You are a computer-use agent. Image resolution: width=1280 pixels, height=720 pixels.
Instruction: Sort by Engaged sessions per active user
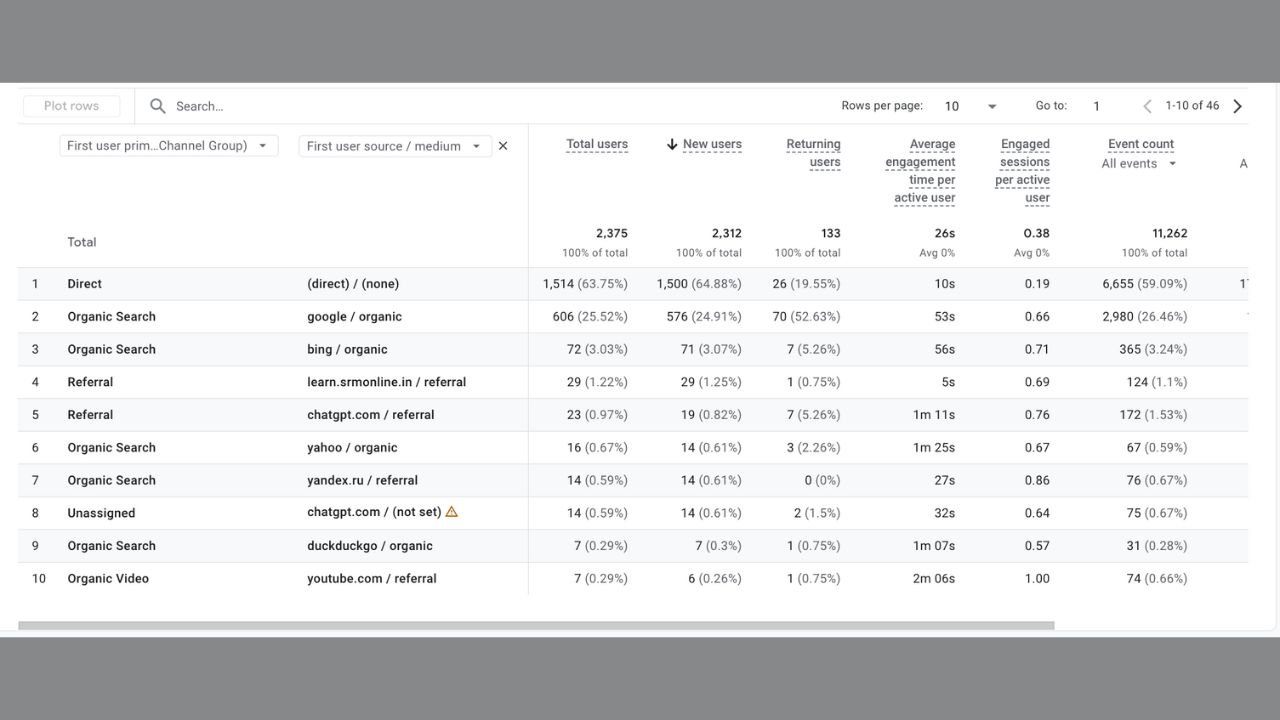1023,171
